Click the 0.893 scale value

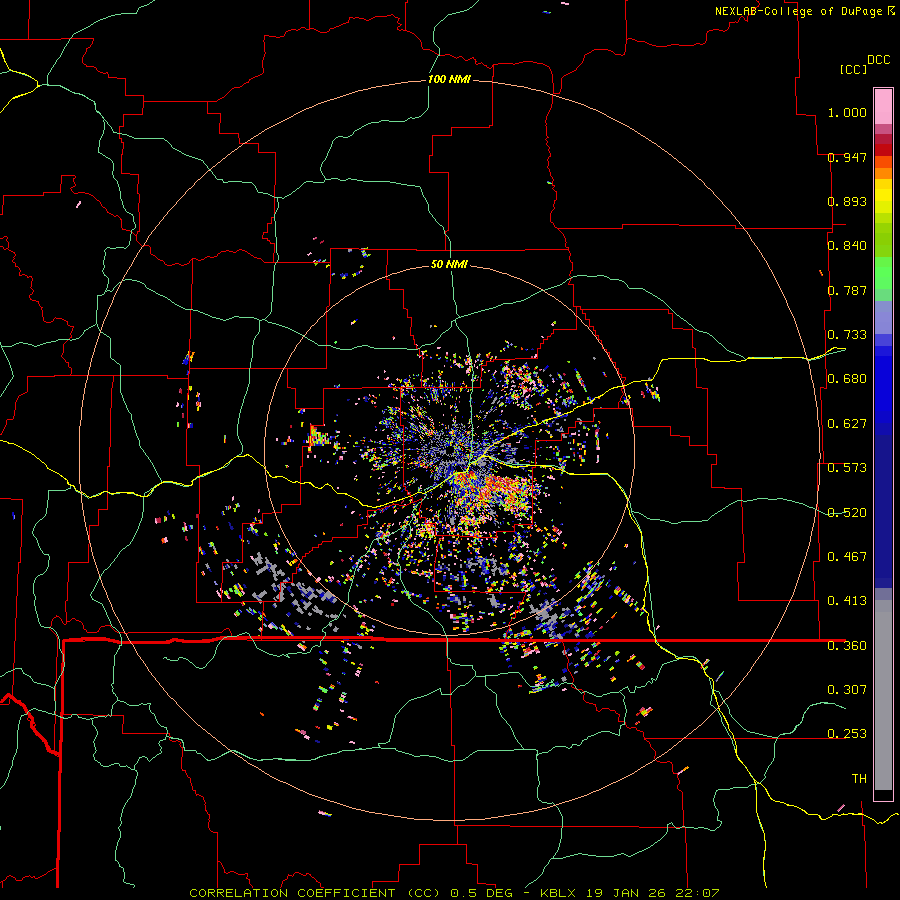coord(847,201)
